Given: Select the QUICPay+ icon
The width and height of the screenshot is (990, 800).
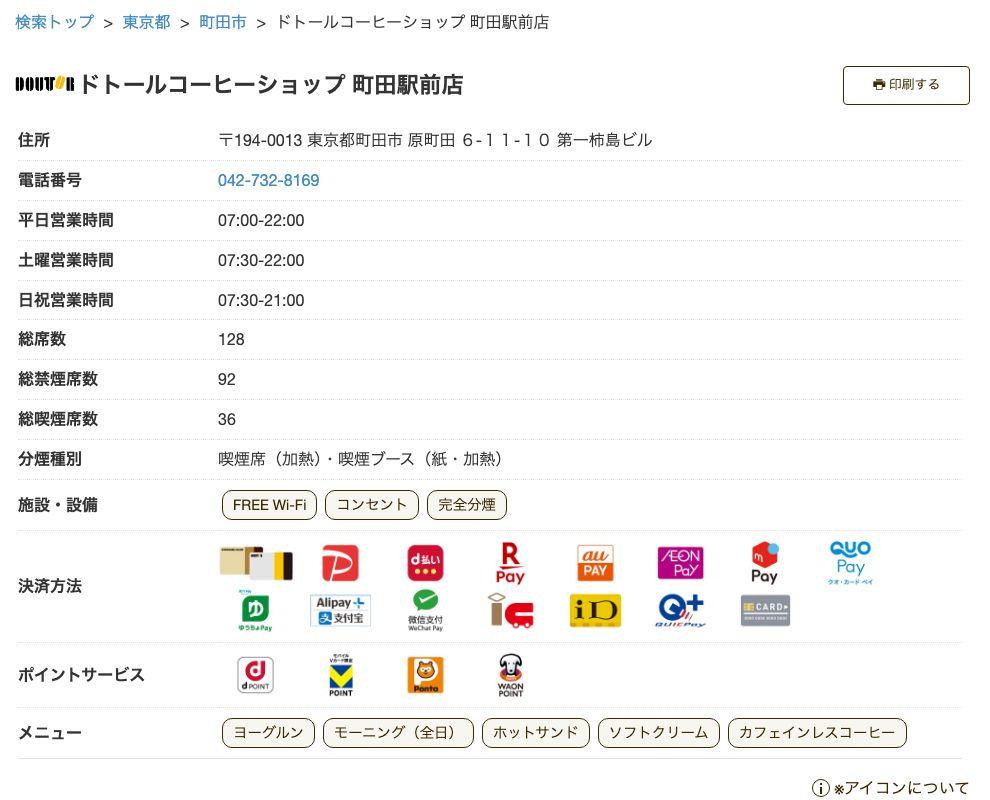Looking at the screenshot, I should tap(681, 611).
